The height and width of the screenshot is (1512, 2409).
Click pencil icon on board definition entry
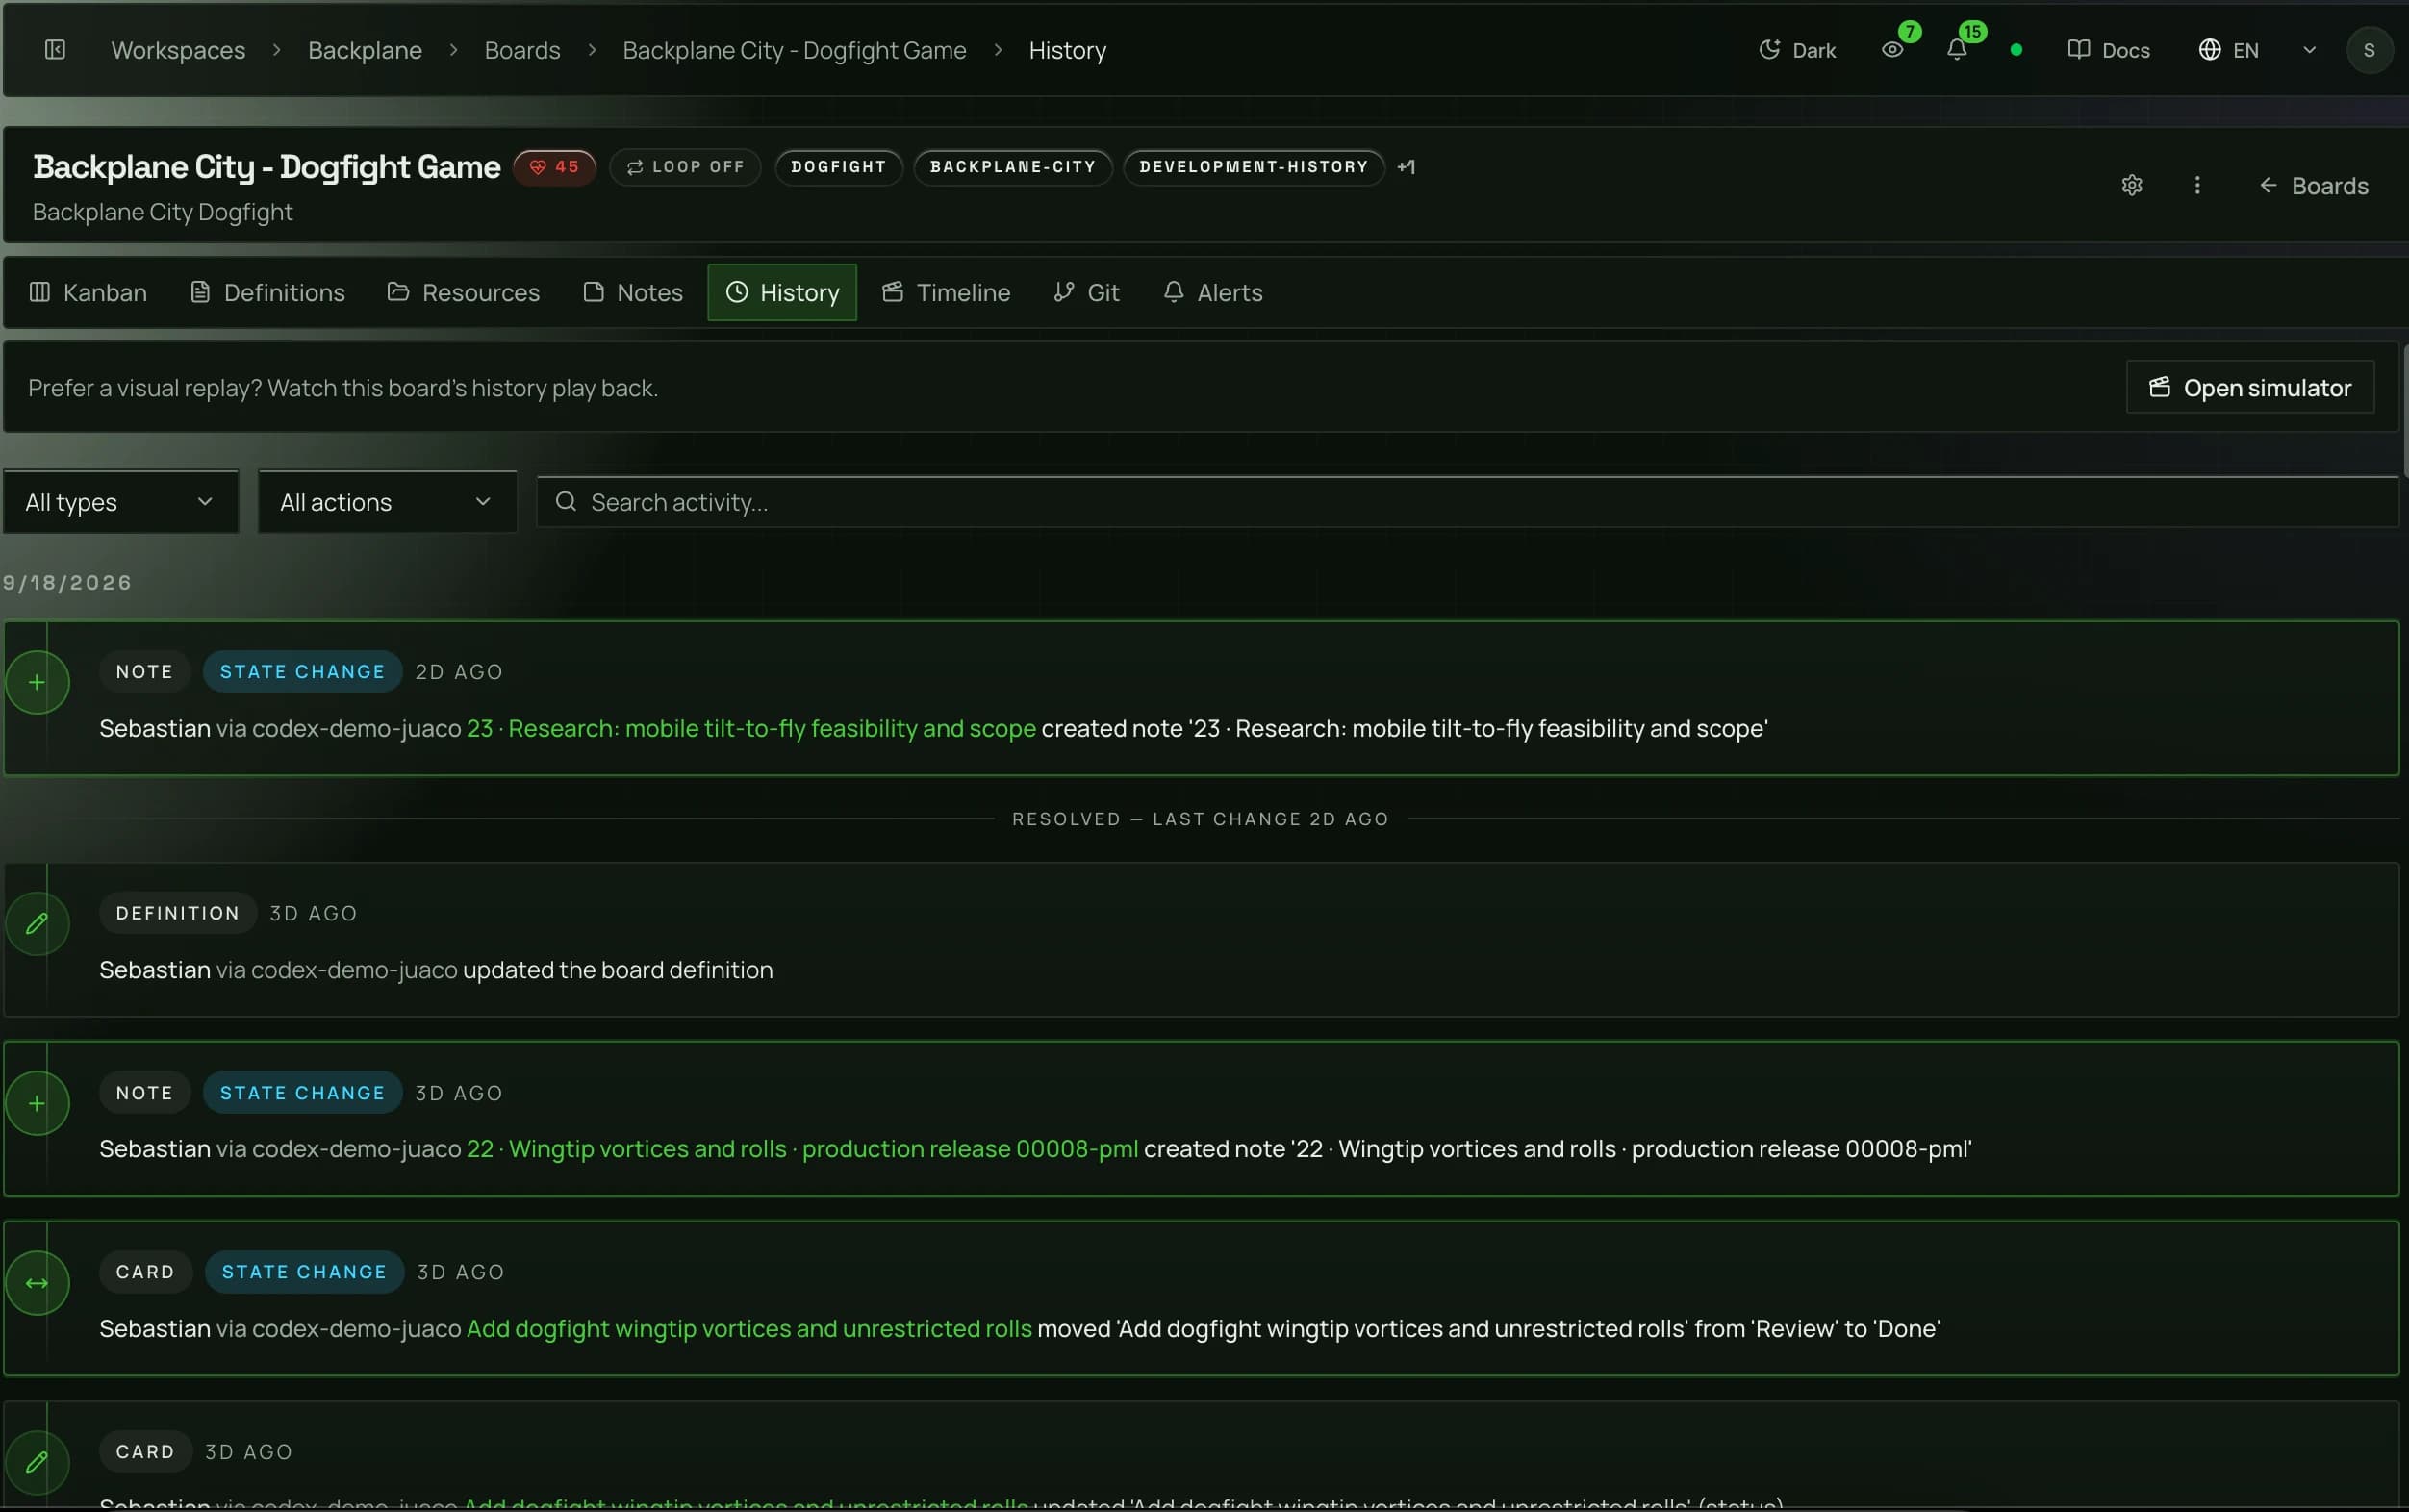pos(37,924)
